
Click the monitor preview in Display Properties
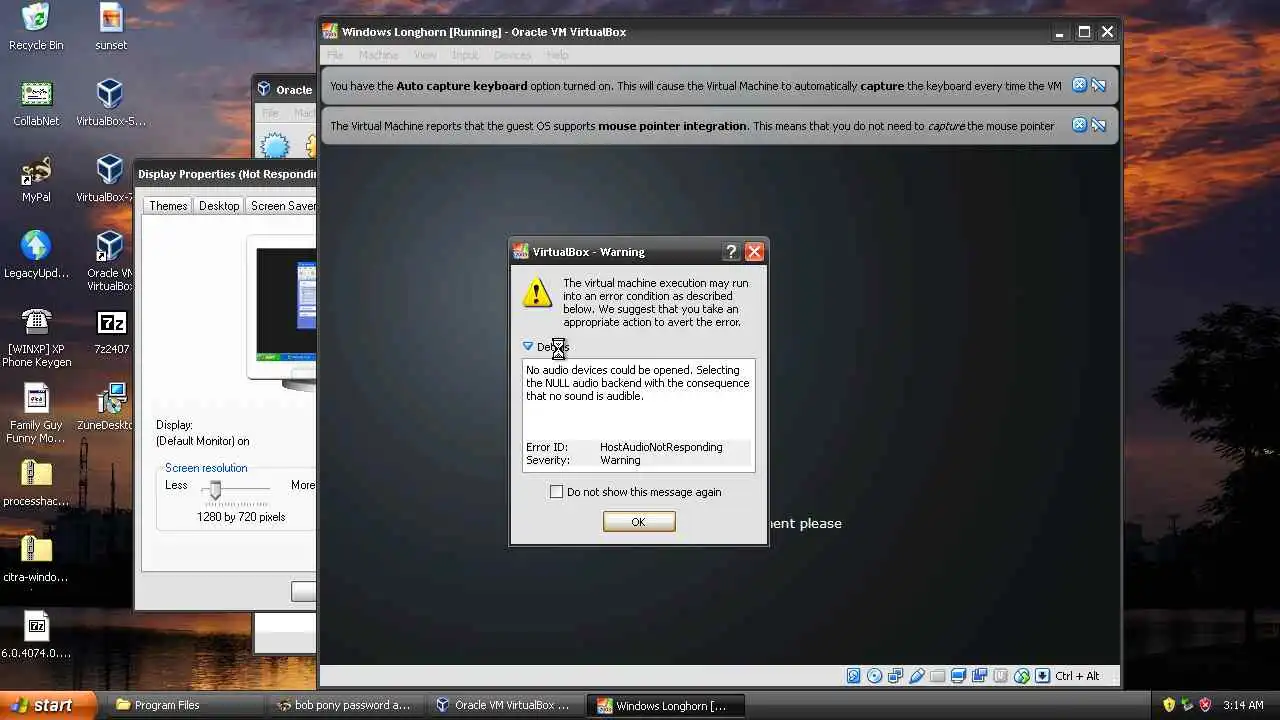[285, 305]
